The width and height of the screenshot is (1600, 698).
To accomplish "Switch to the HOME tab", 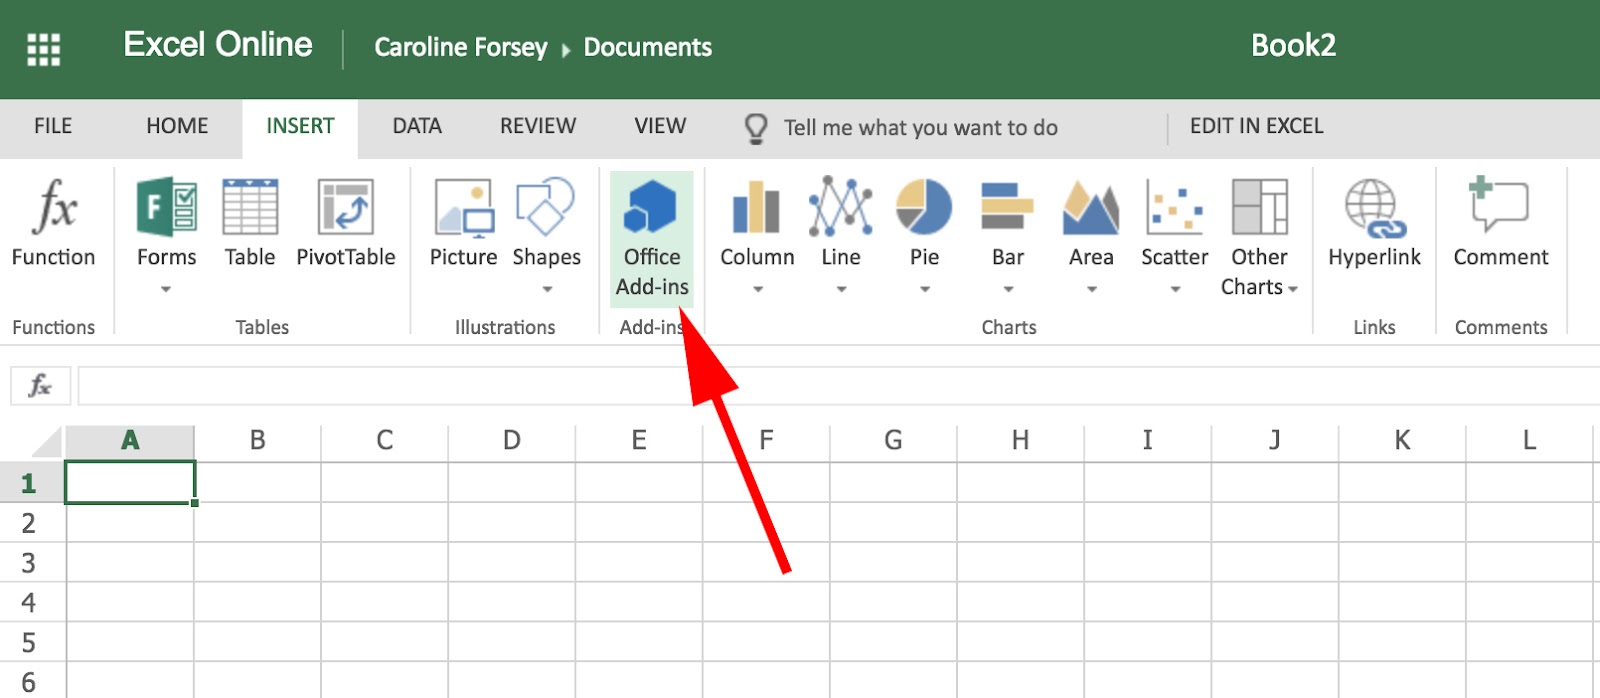I will pos(177,126).
